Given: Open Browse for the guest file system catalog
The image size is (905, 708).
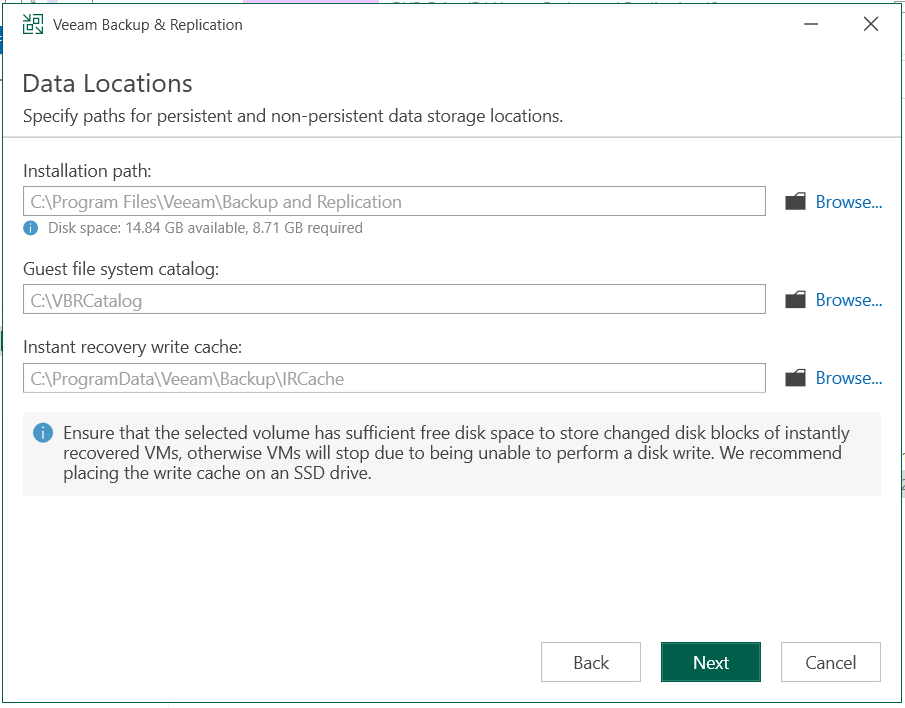Looking at the screenshot, I should 848,300.
